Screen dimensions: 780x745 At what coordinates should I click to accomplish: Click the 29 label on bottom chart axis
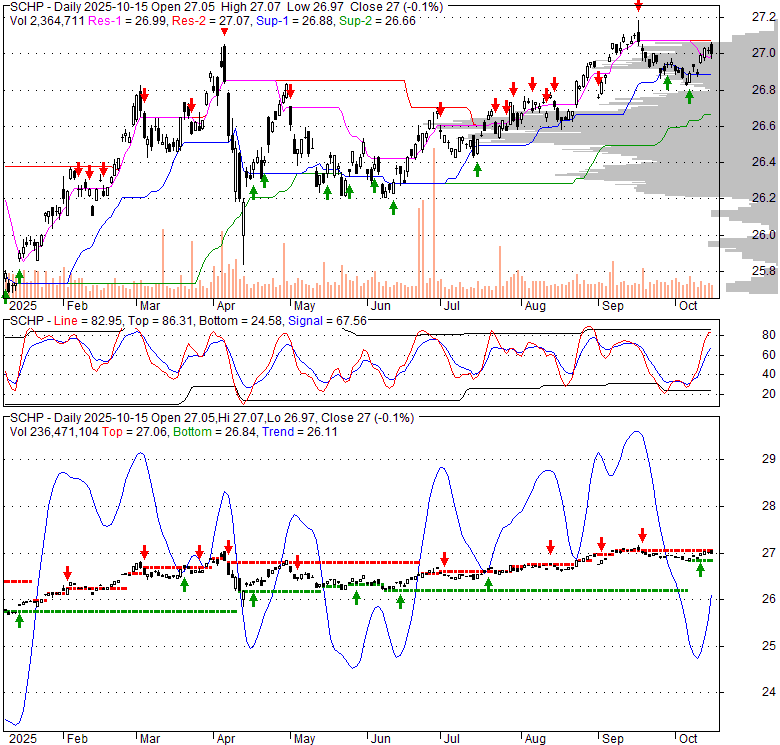click(x=769, y=459)
